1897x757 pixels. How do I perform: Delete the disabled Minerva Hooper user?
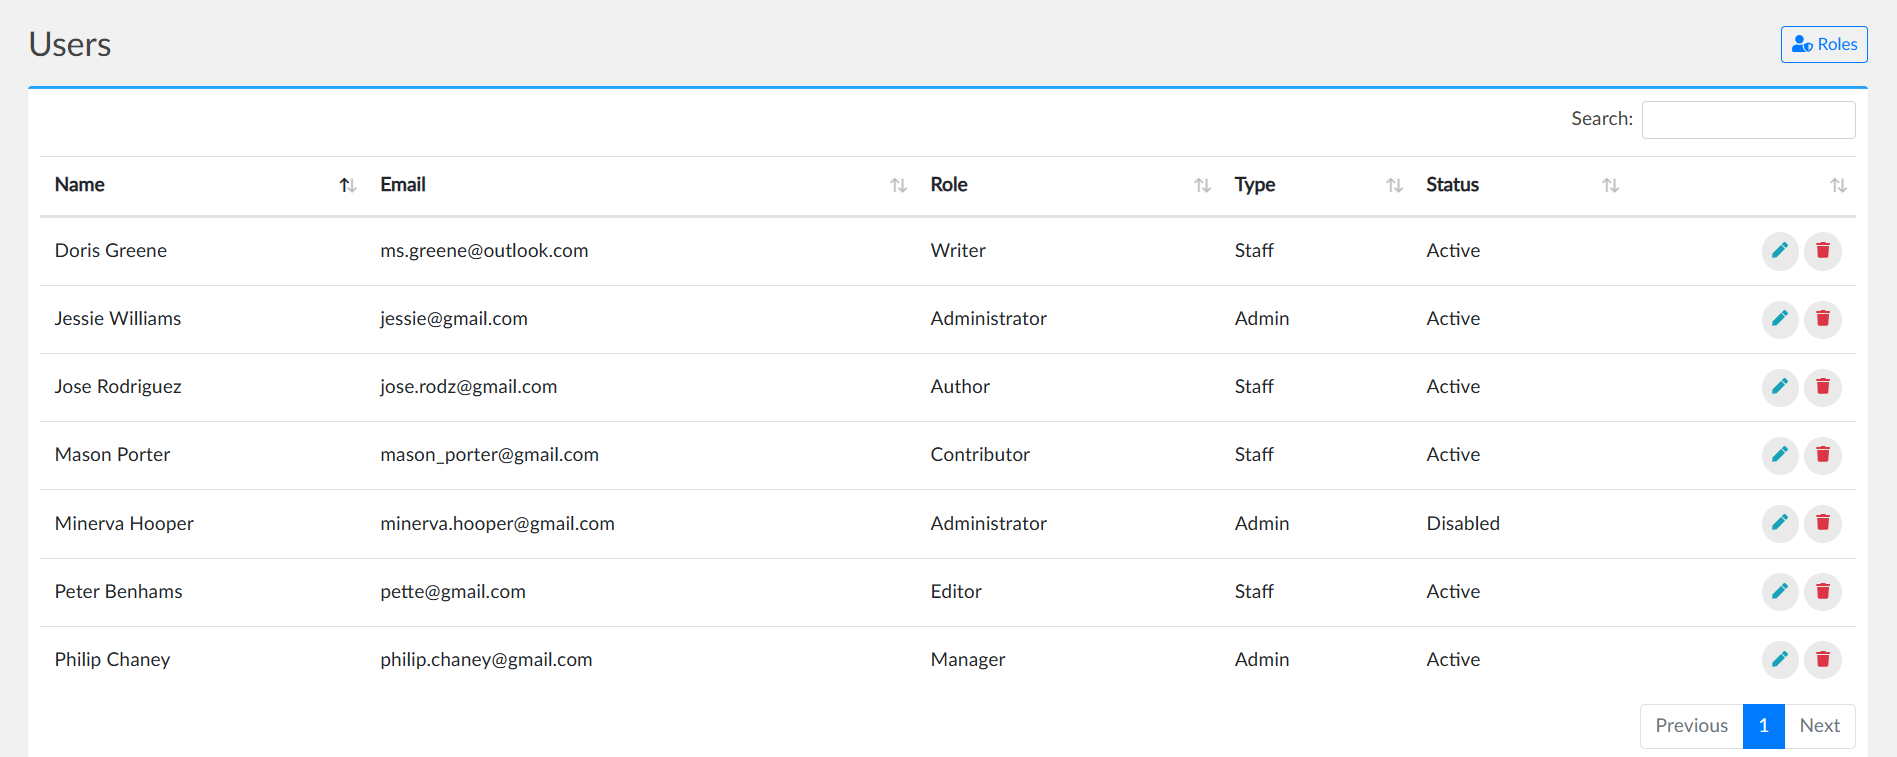click(x=1822, y=523)
